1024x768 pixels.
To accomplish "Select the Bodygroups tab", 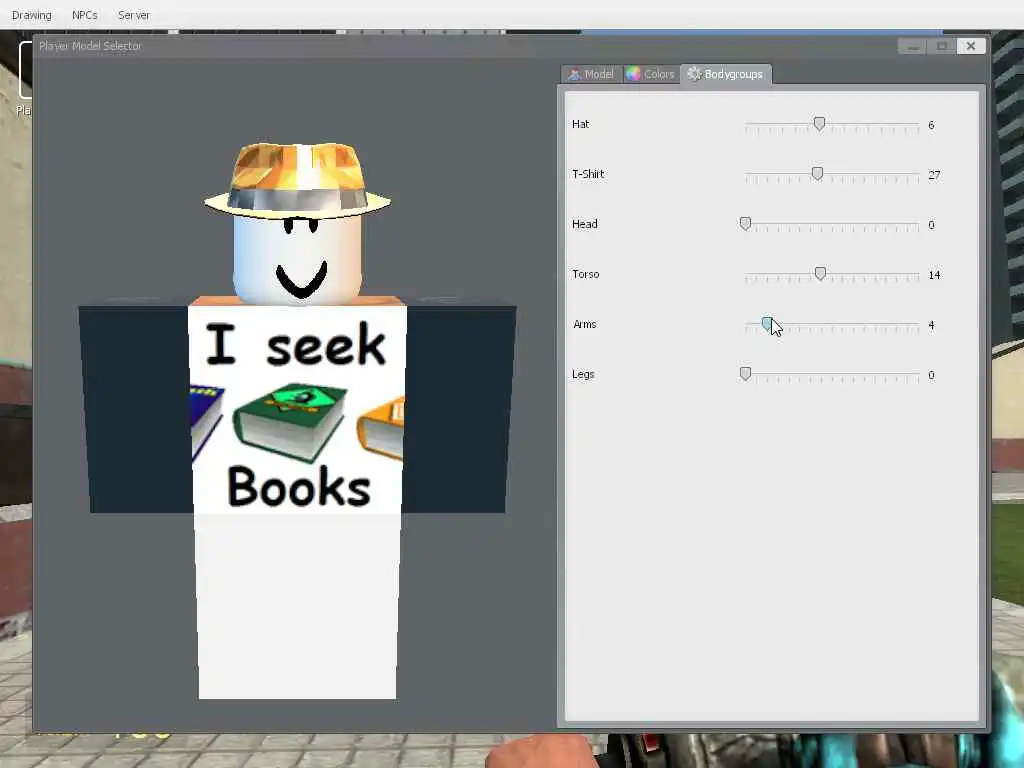I will (726, 74).
